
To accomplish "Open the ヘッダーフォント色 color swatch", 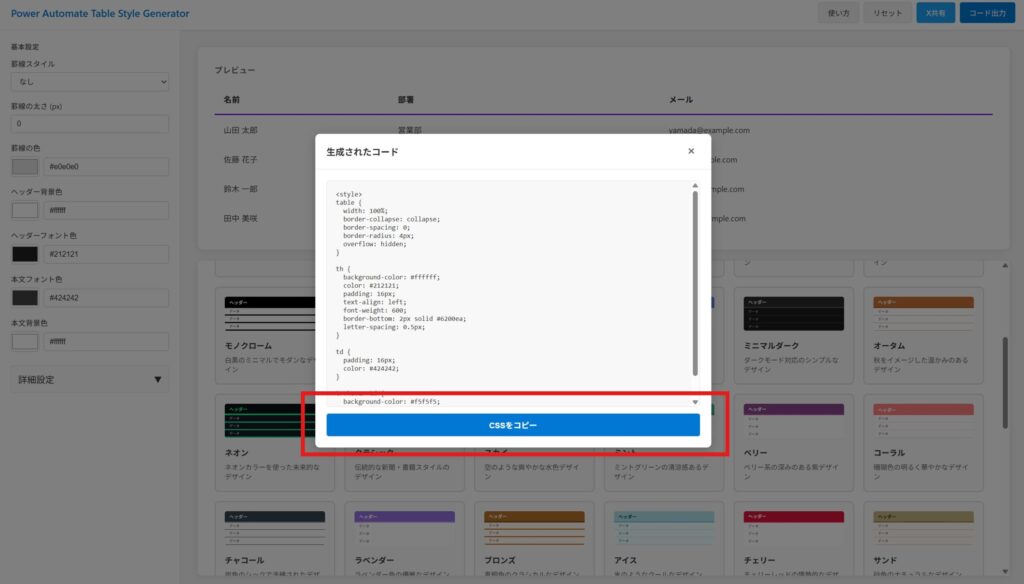I will click(x=25, y=254).
